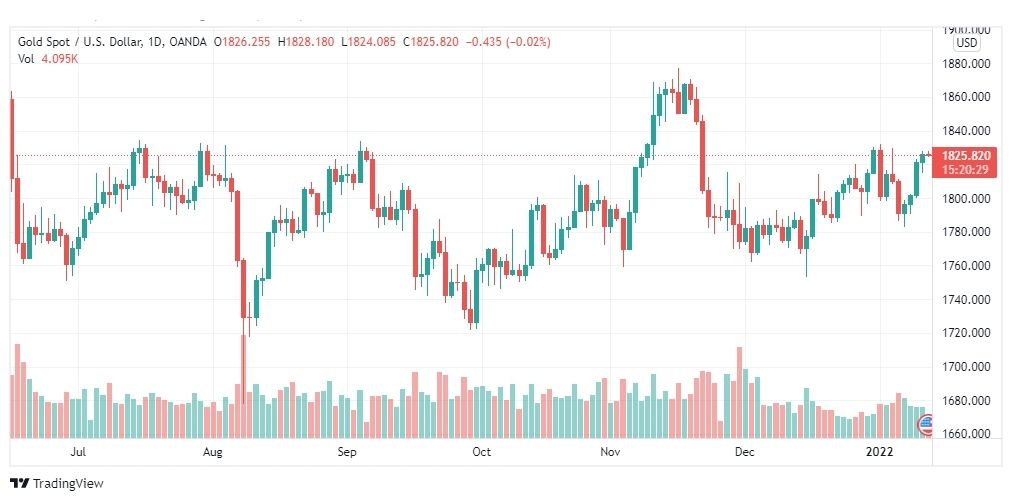Click the O1826.255 open value in legend
Image resolution: width=1012 pixels, height=501 pixels.
(x=242, y=42)
